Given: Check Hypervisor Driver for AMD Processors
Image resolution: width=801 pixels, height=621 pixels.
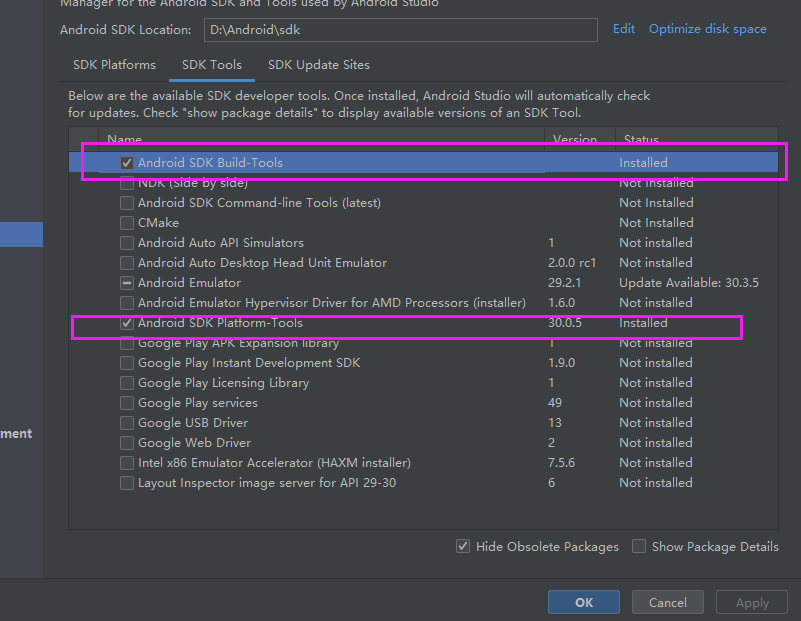Looking at the screenshot, I should coord(127,303).
